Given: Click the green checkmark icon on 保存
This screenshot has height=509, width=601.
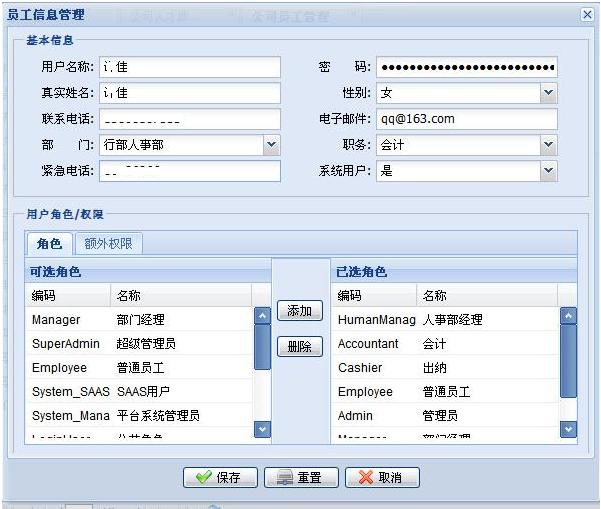Looking at the screenshot, I should pyautogui.click(x=203, y=477).
